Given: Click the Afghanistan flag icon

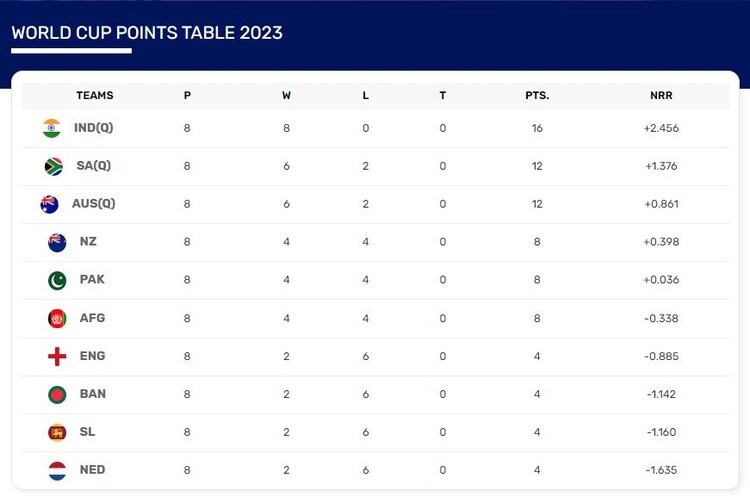Looking at the screenshot, I should tap(57, 318).
